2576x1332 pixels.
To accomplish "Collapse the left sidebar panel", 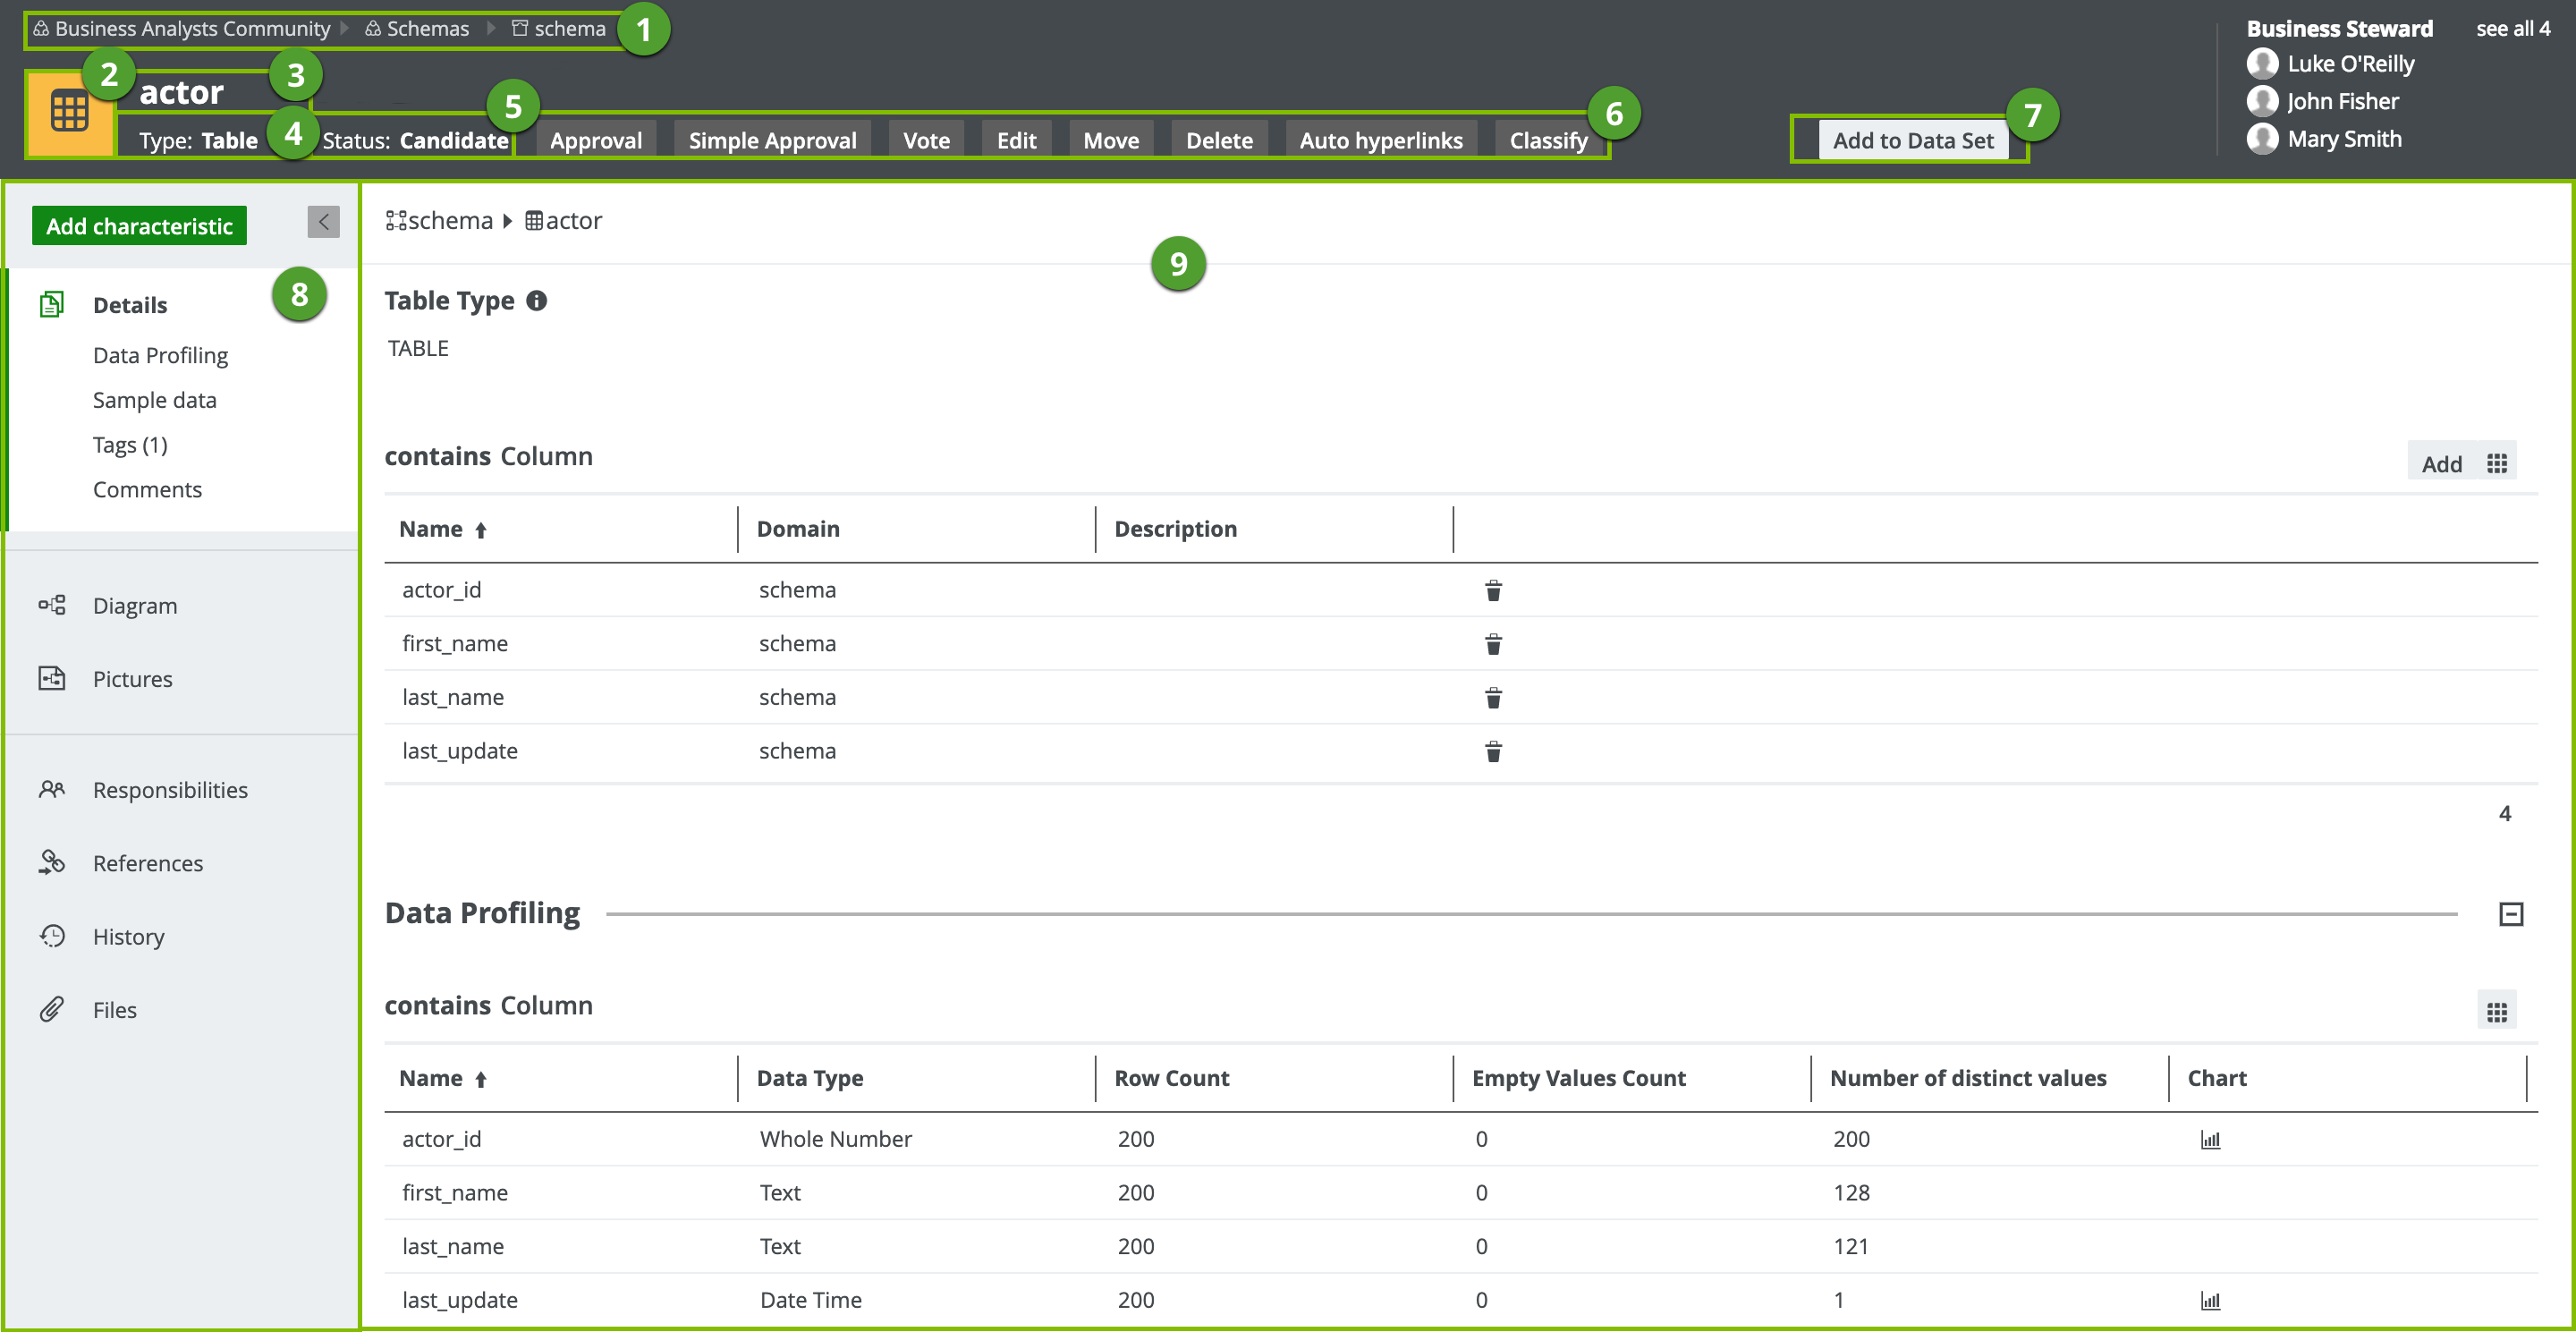I will 323,222.
